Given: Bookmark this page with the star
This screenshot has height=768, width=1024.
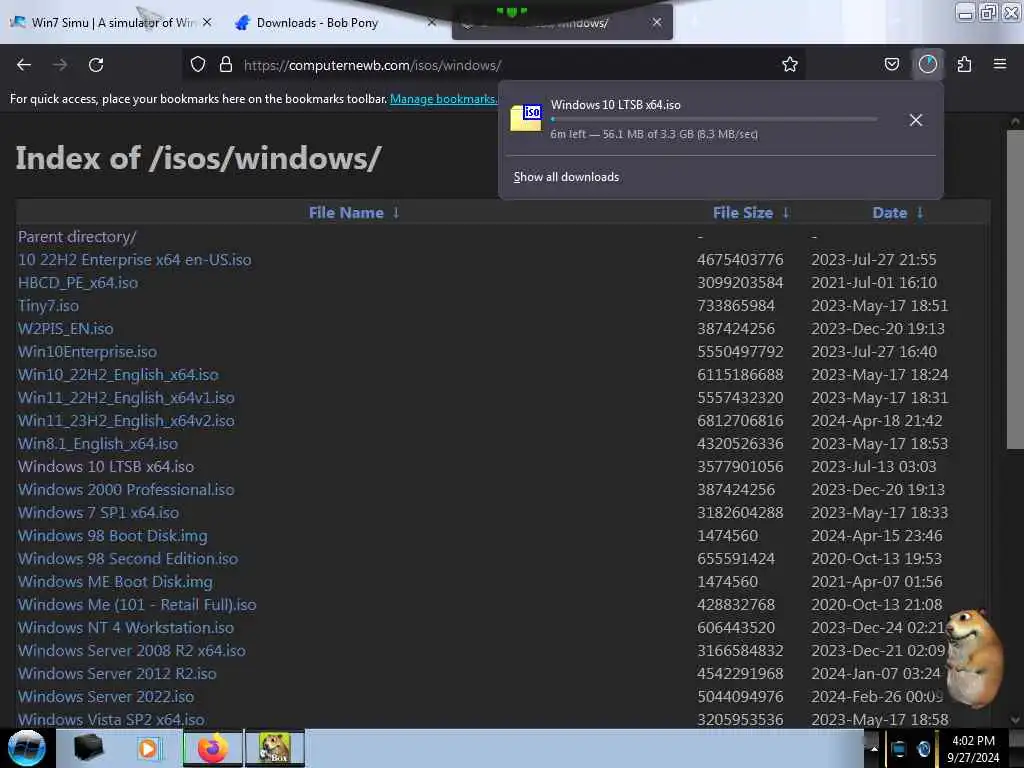Looking at the screenshot, I should click(x=790, y=65).
